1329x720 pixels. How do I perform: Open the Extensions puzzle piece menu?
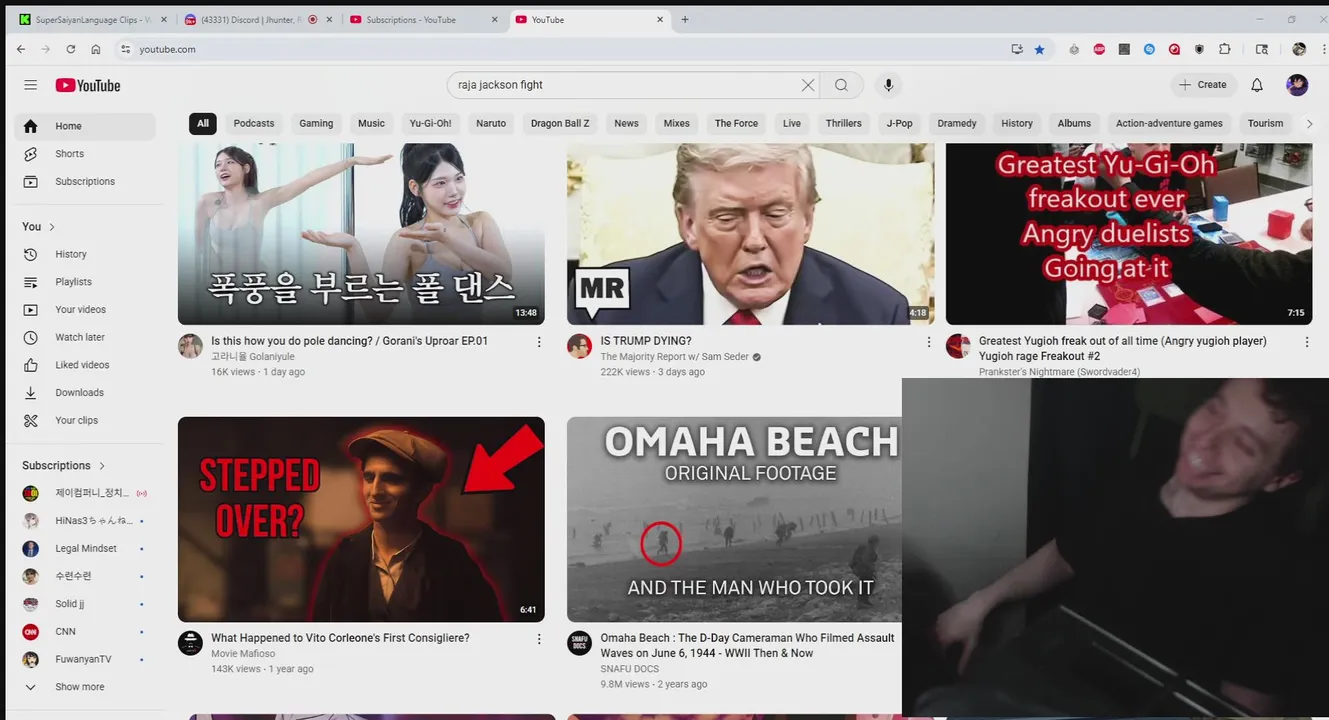tap(1225, 49)
